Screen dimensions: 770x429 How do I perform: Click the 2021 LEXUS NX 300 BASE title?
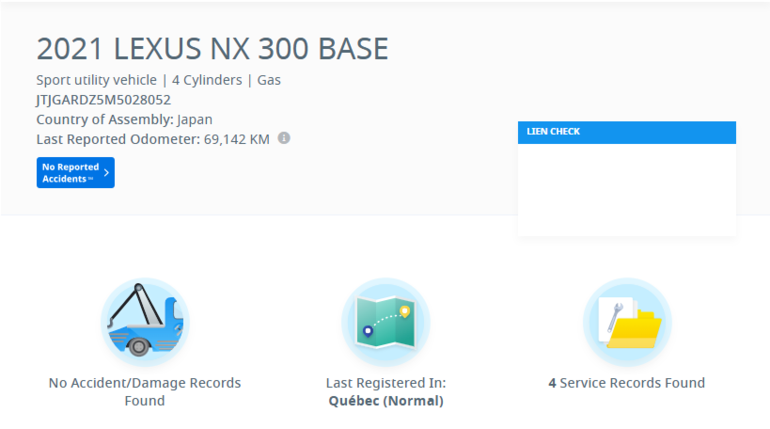tap(212, 49)
